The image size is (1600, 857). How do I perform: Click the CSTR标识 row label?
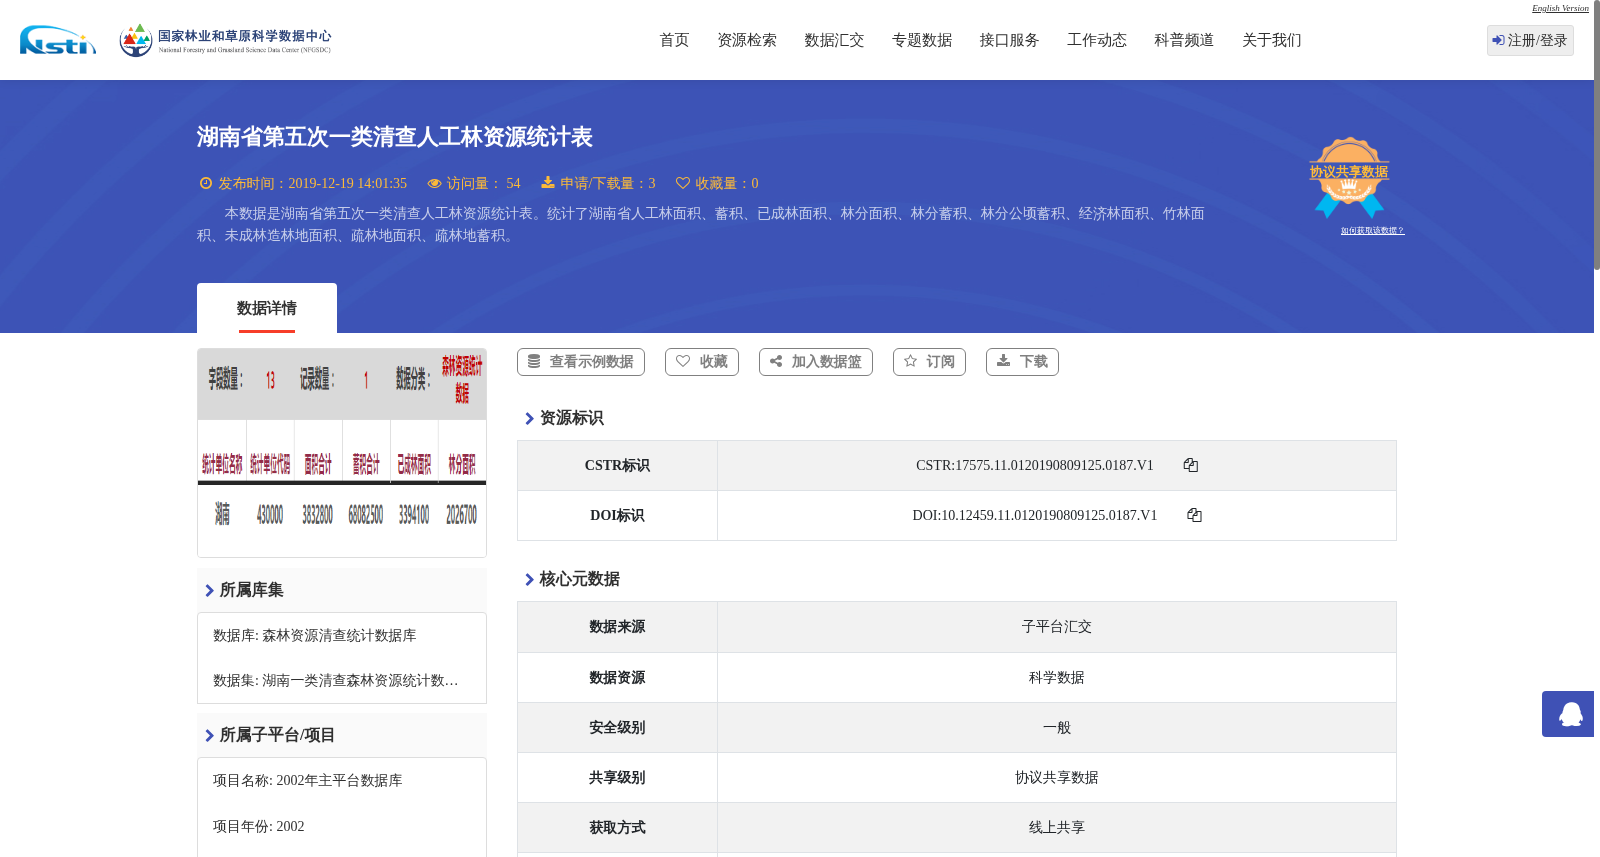(x=617, y=465)
